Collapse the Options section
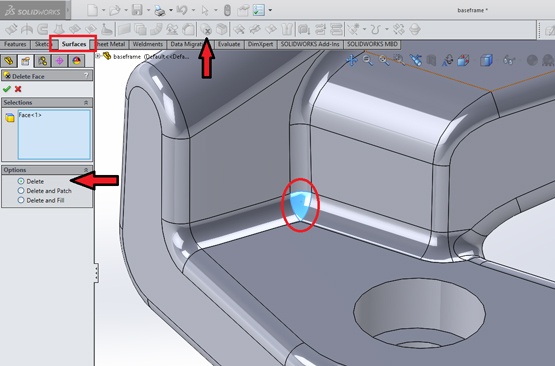Viewport: 555px width, 366px height. (86, 170)
